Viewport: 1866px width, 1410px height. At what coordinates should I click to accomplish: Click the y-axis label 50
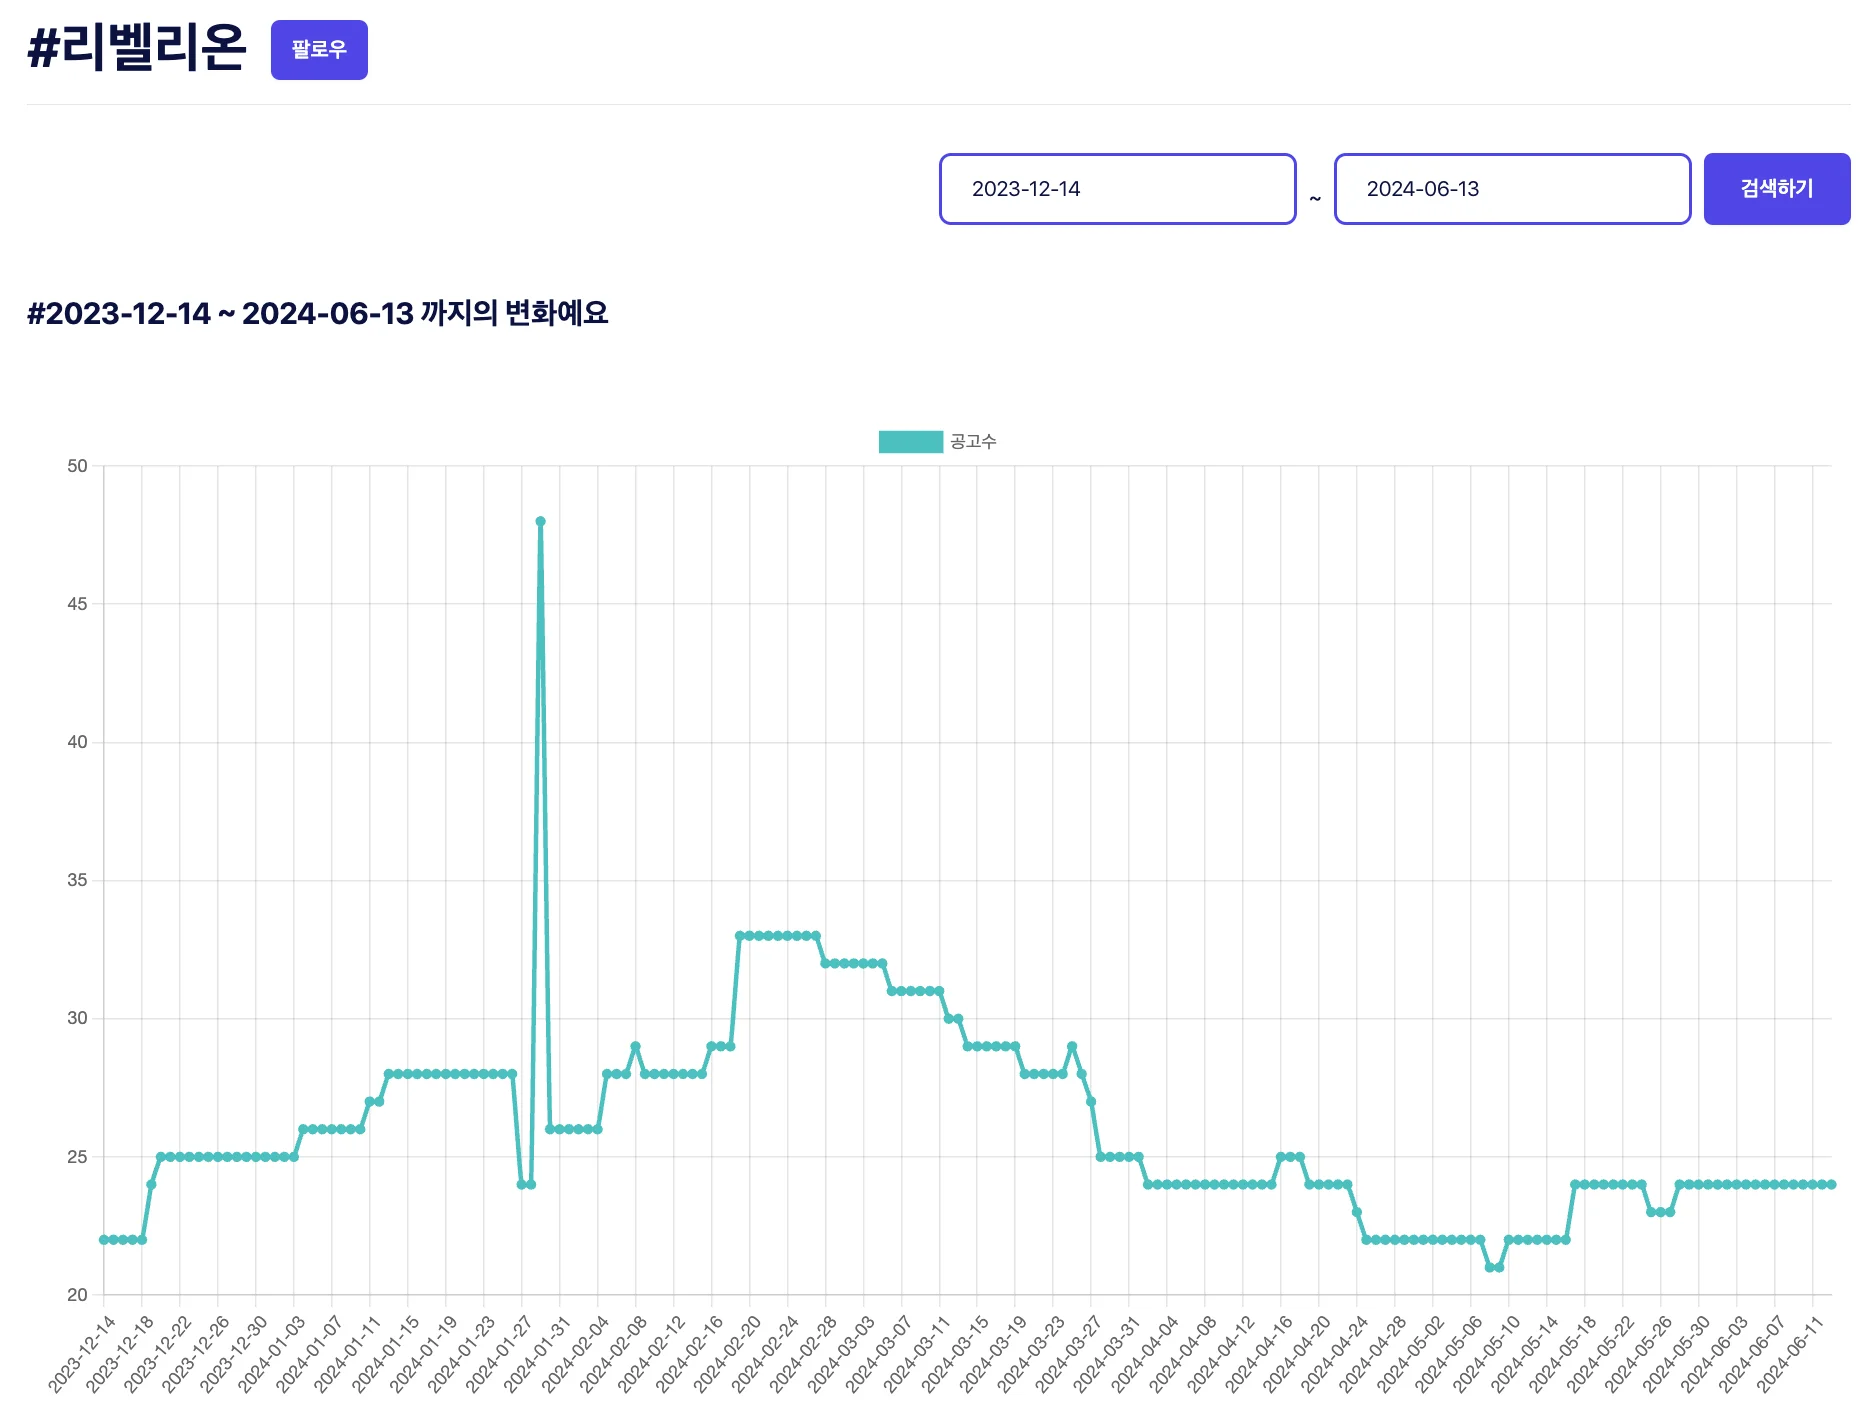click(x=77, y=466)
